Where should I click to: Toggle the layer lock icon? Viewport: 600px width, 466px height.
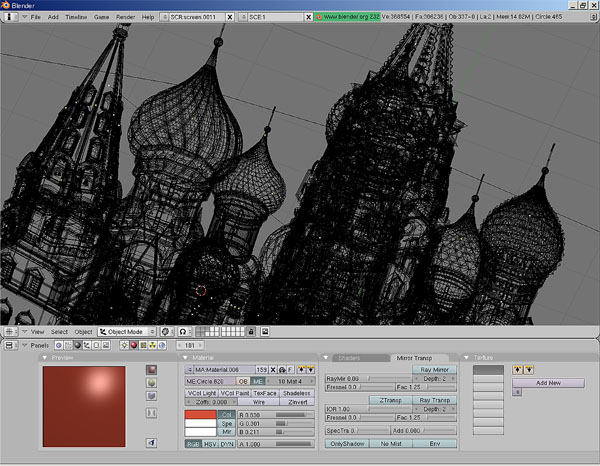pyautogui.click(x=251, y=332)
